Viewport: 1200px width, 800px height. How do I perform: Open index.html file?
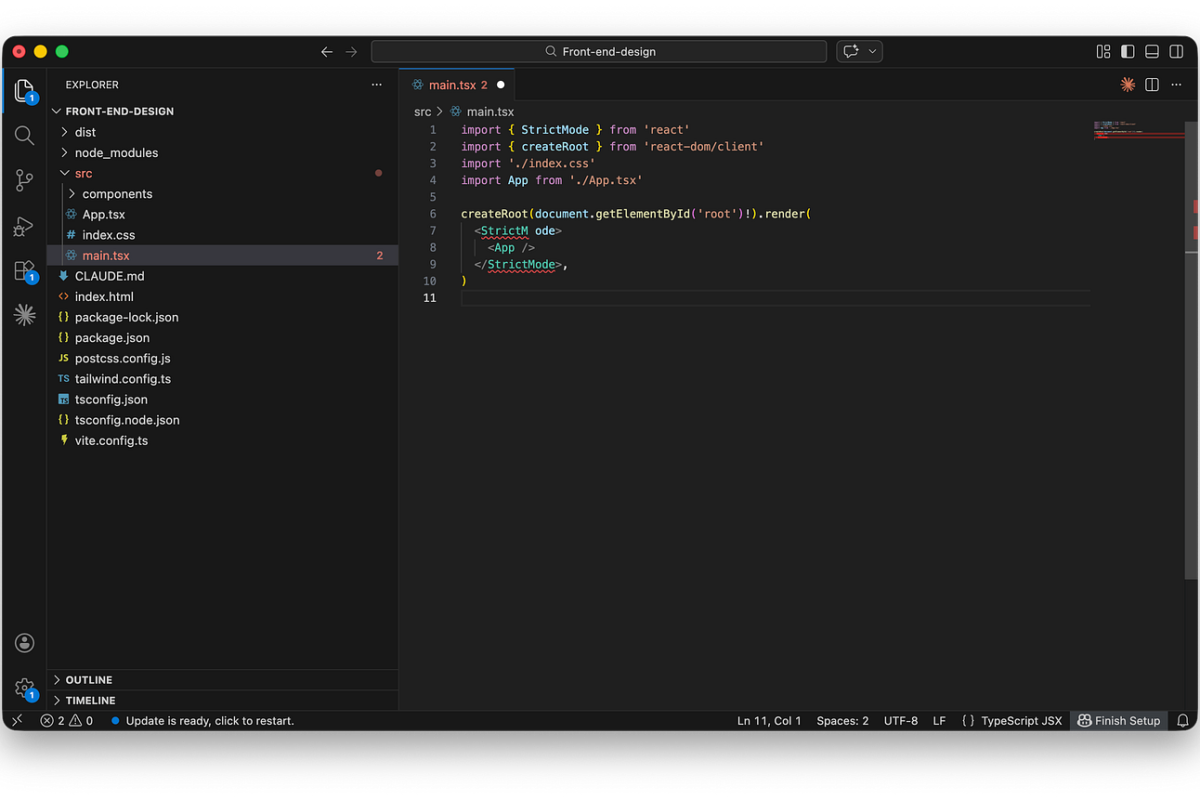tap(104, 296)
